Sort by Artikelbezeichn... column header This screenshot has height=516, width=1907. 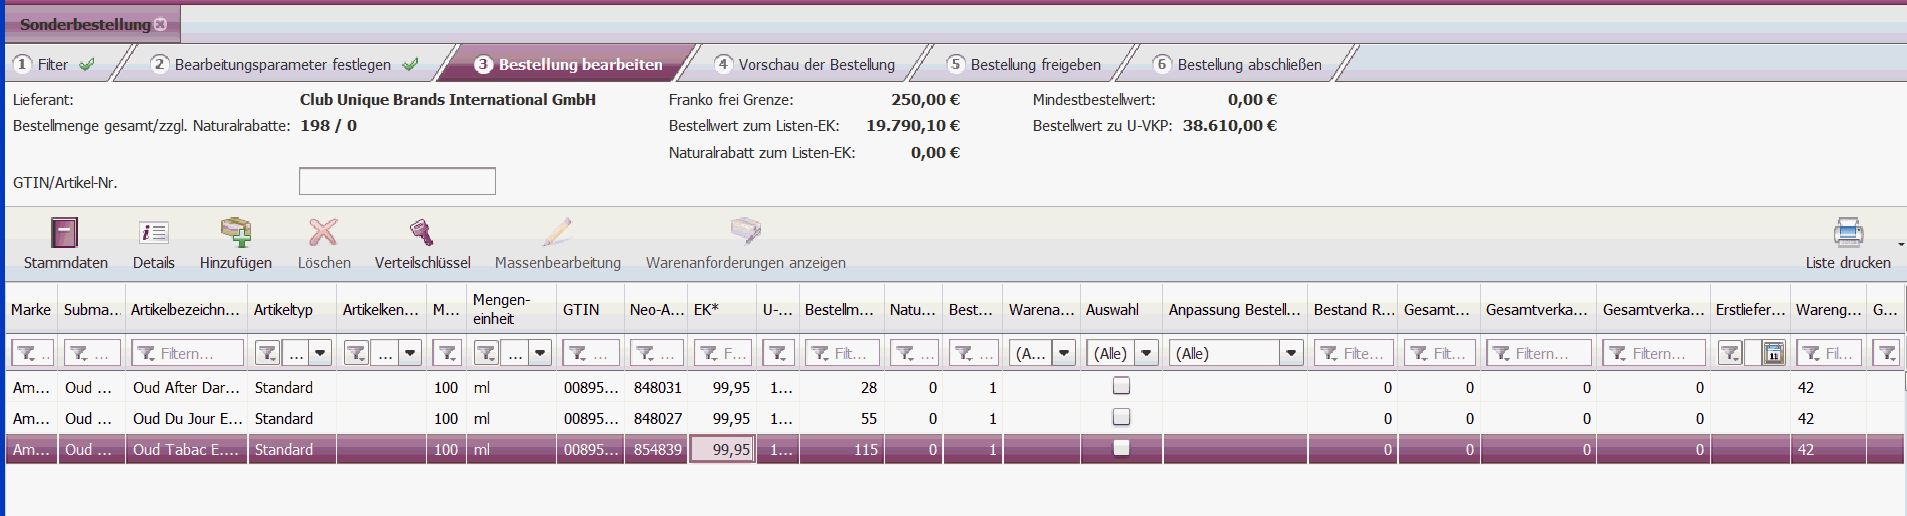186,309
